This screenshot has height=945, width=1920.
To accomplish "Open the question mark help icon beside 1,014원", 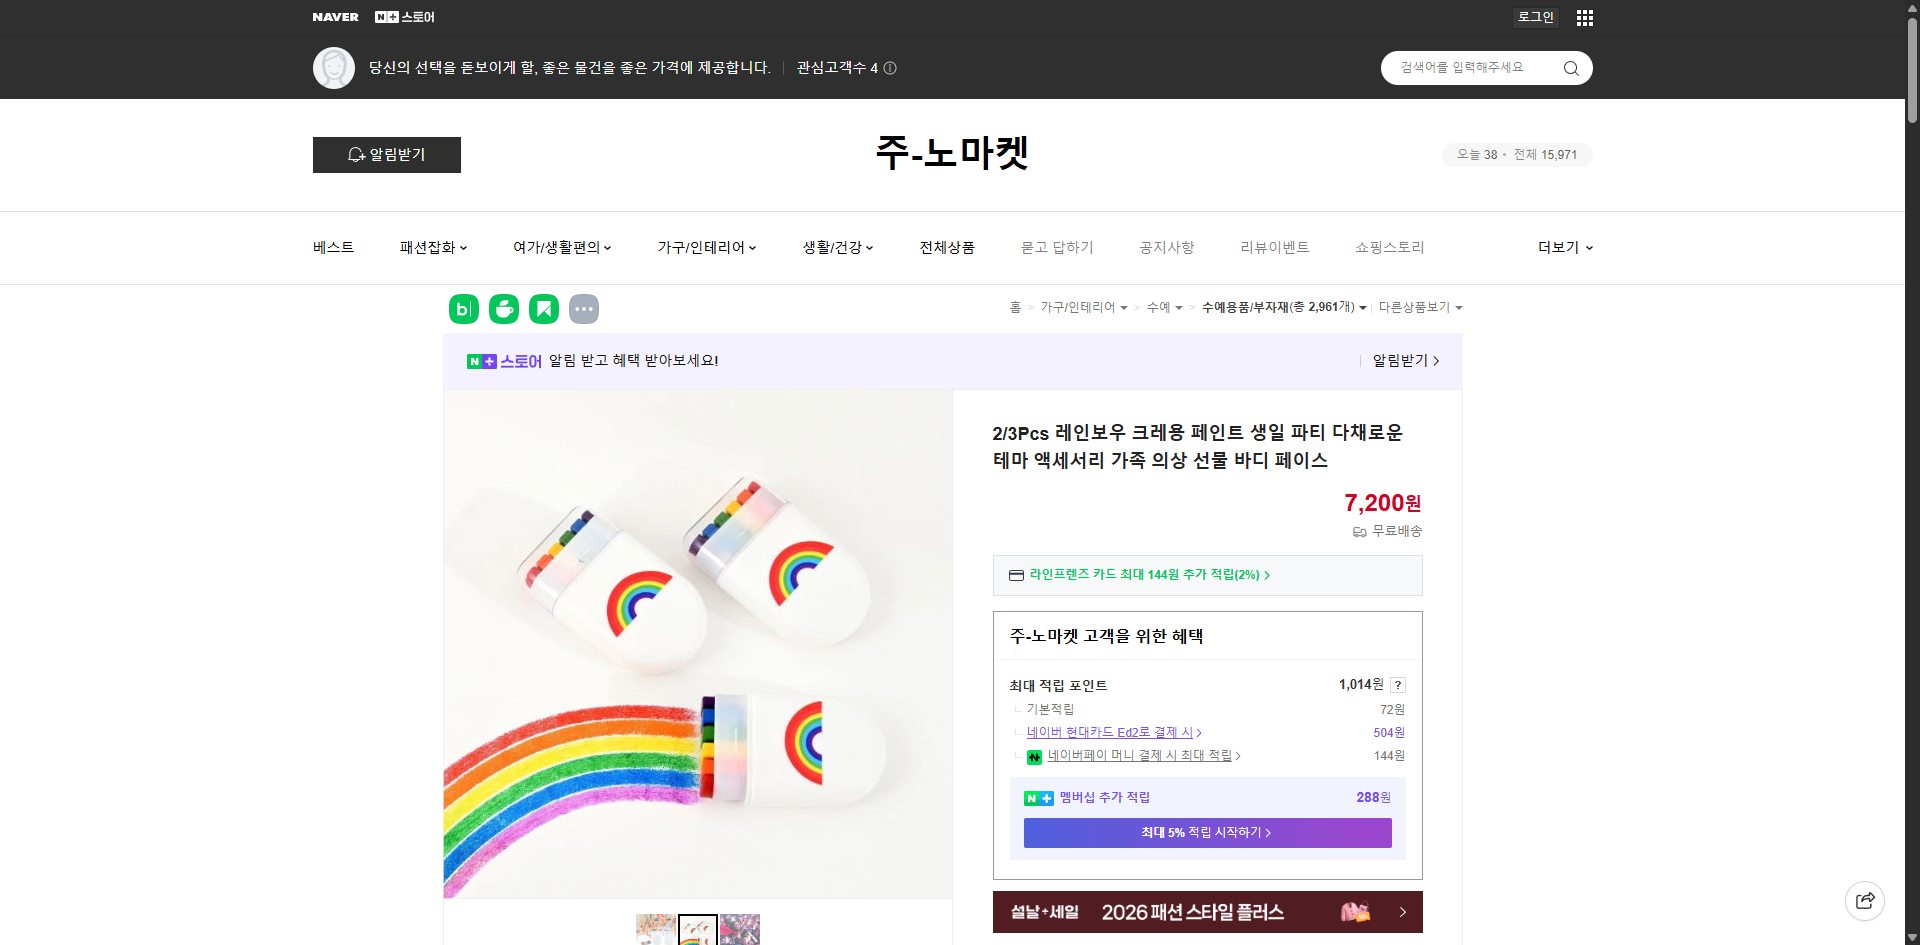I will point(1398,685).
